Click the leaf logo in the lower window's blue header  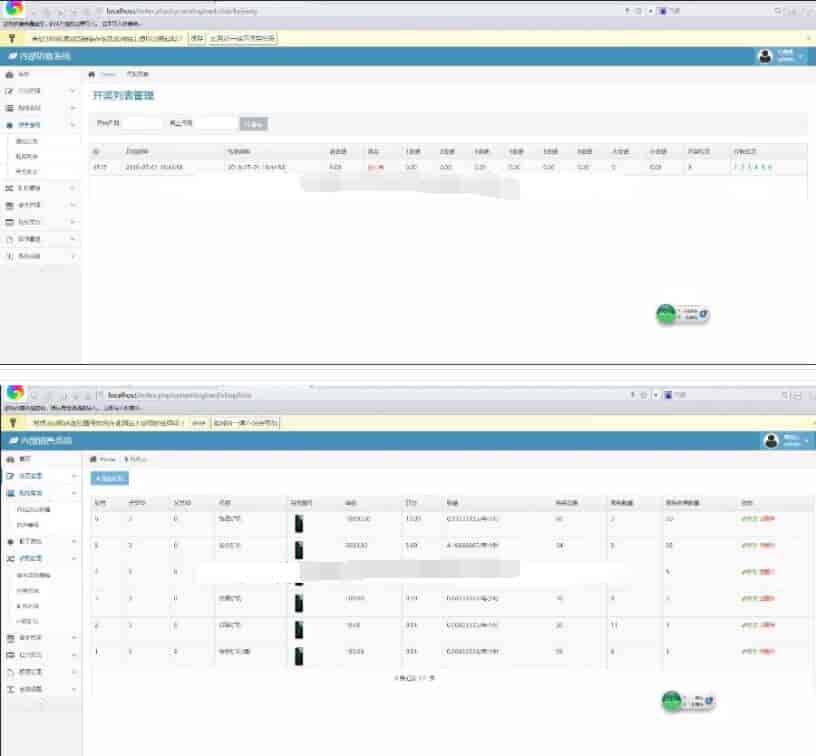click(x=14, y=441)
